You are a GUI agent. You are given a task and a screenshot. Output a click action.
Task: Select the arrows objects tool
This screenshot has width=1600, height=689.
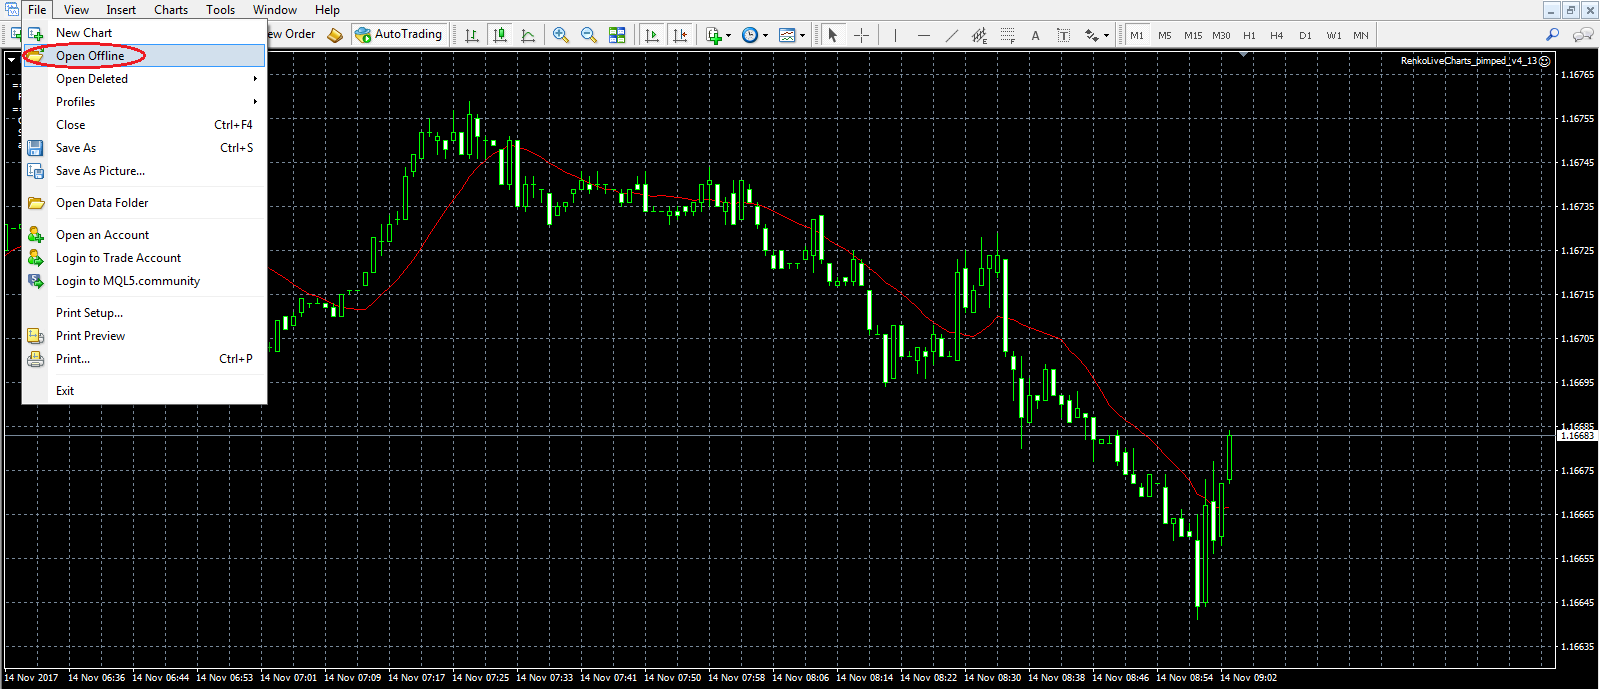pos(1091,35)
